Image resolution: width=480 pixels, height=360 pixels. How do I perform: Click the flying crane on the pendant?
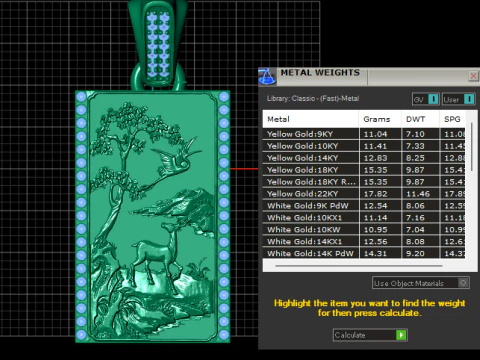pyautogui.click(x=177, y=157)
